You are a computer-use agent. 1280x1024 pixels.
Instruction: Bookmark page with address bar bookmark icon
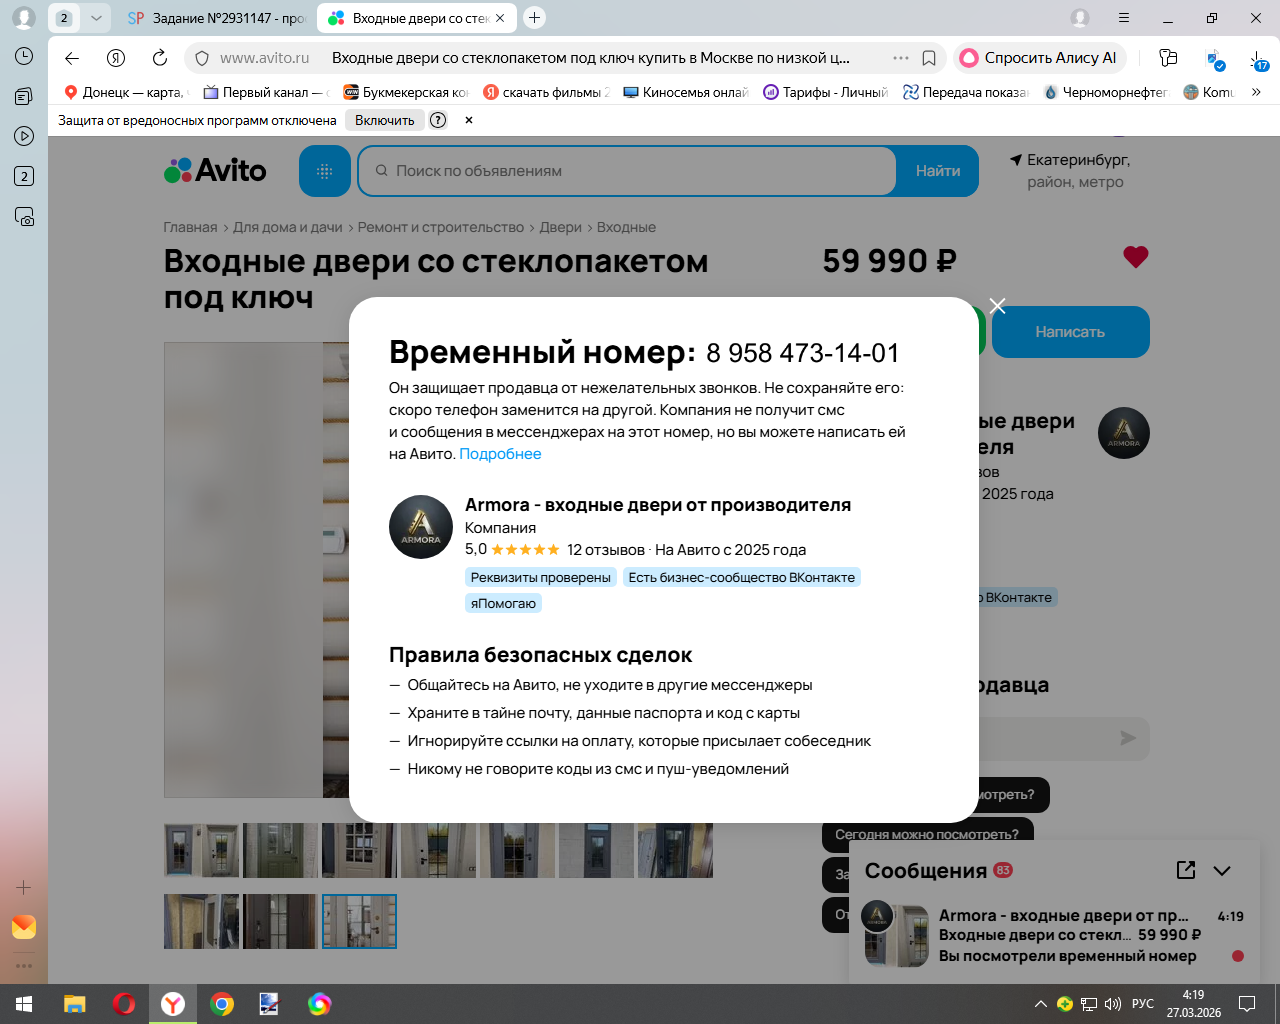(929, 58)
